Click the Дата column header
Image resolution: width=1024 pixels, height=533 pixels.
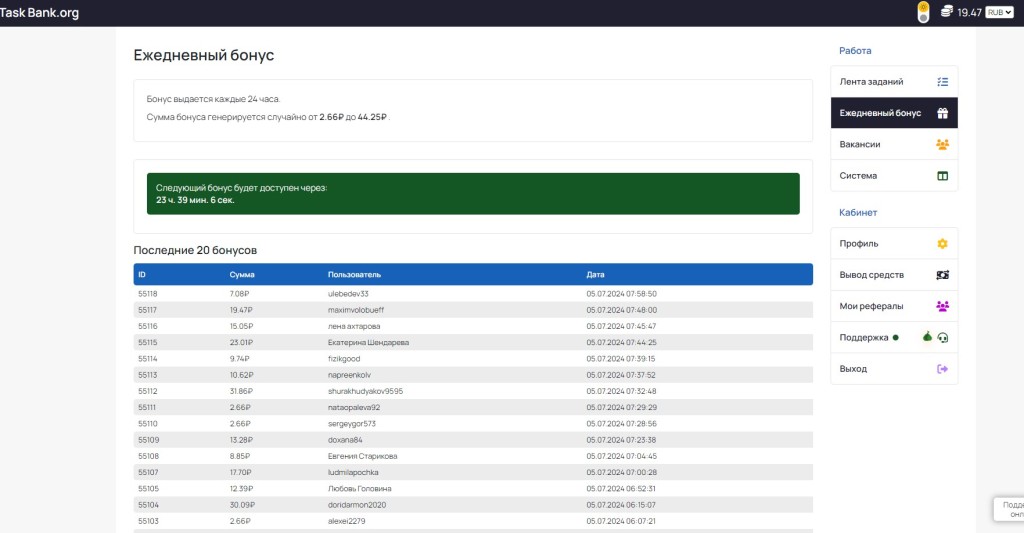click(595, 274)
